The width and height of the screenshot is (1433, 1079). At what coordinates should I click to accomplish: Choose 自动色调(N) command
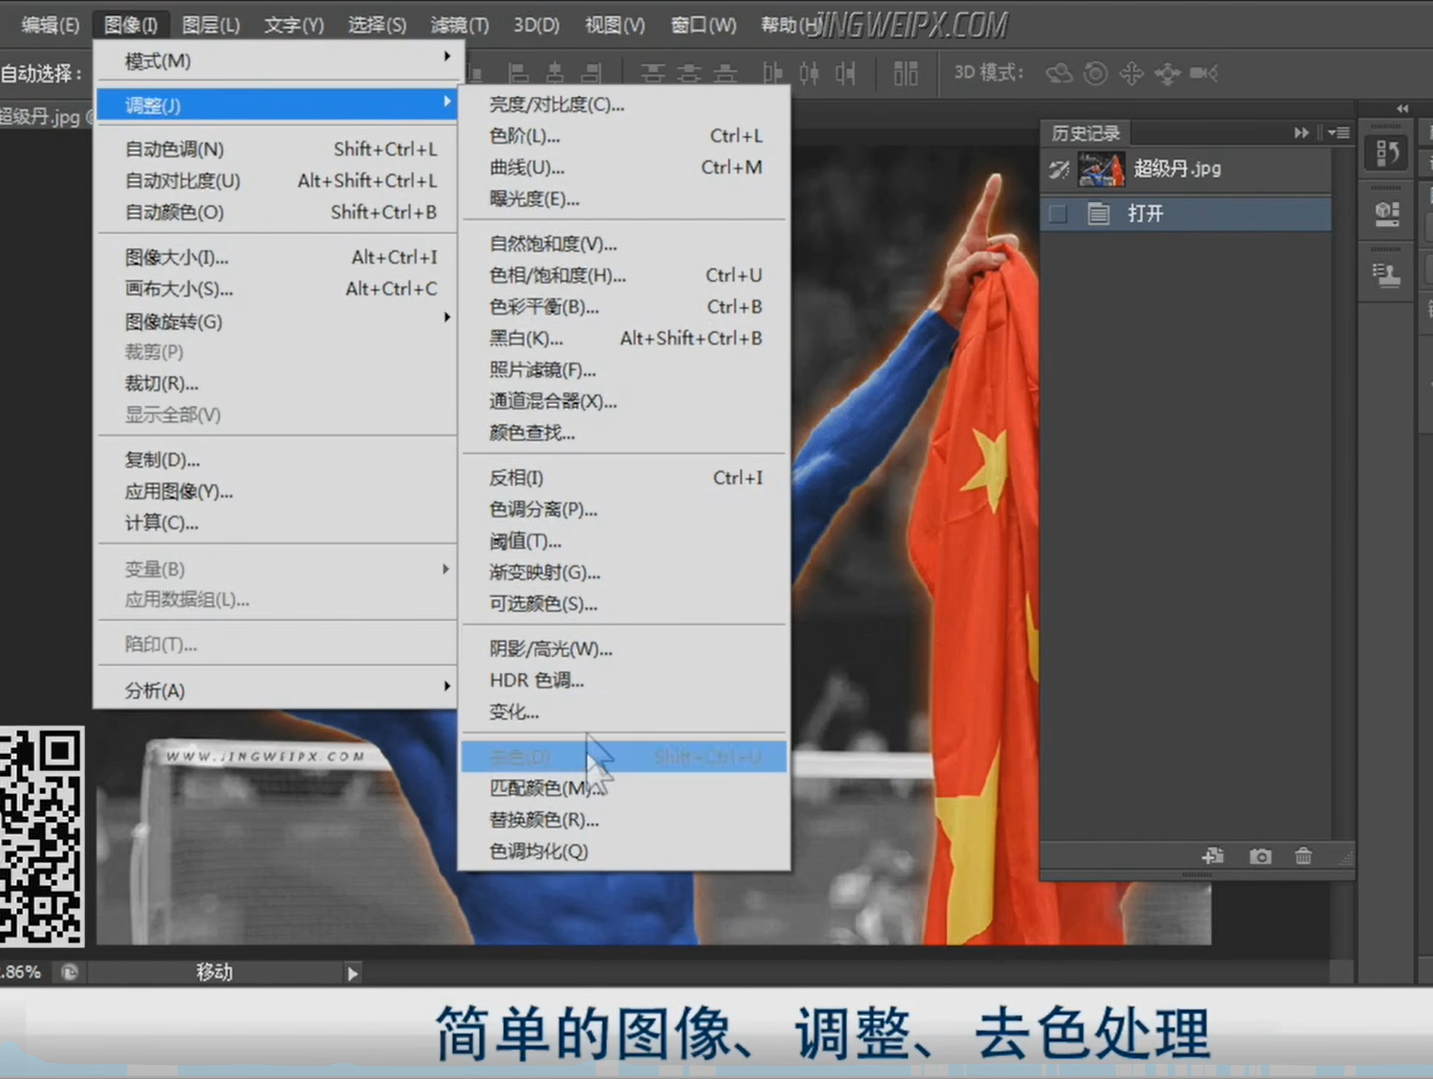coord(277,149)
